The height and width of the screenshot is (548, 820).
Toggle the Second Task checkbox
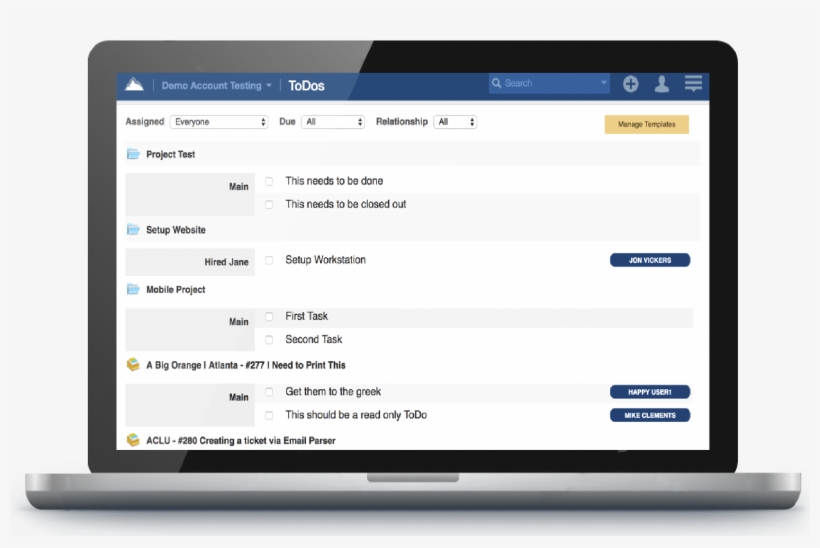pyautogui.click(x=269, y=340)
